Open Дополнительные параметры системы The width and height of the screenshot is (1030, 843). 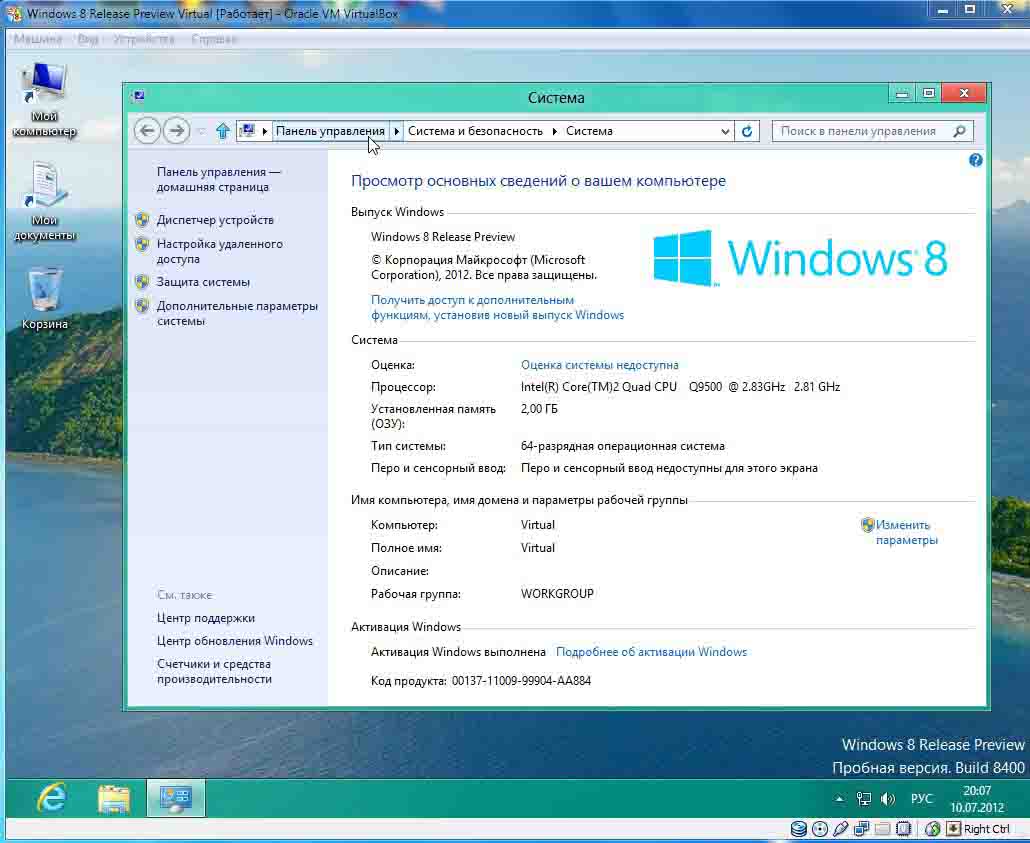pyautogui.click(x=237, y=313)
